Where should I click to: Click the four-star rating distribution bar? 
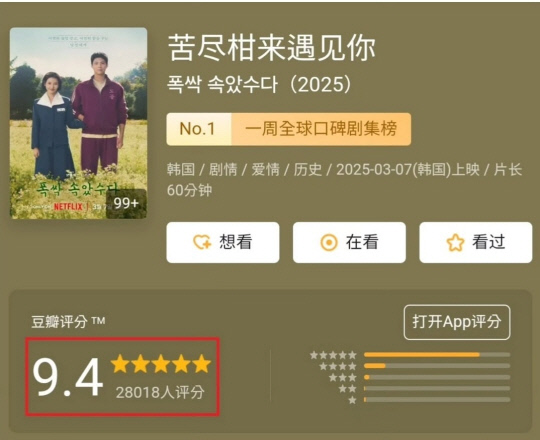[437, 366]
